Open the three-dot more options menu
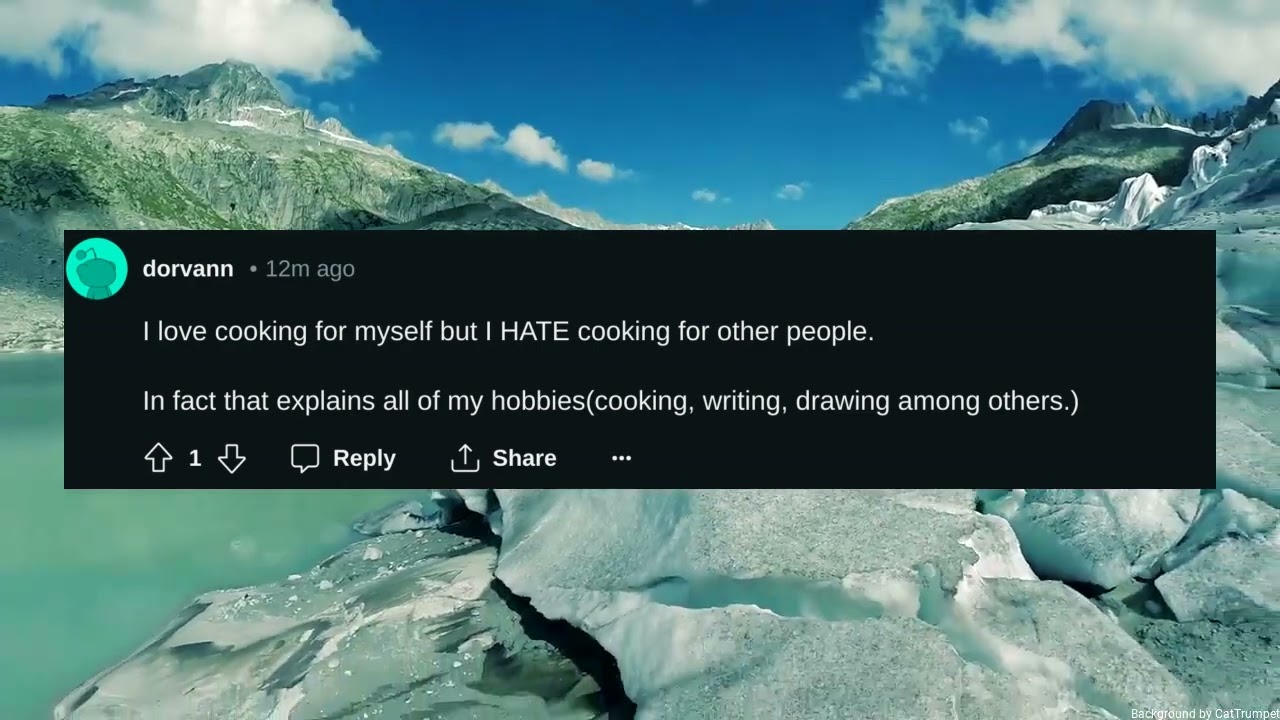Screen dimensions: 1280x720 (621, 458)
